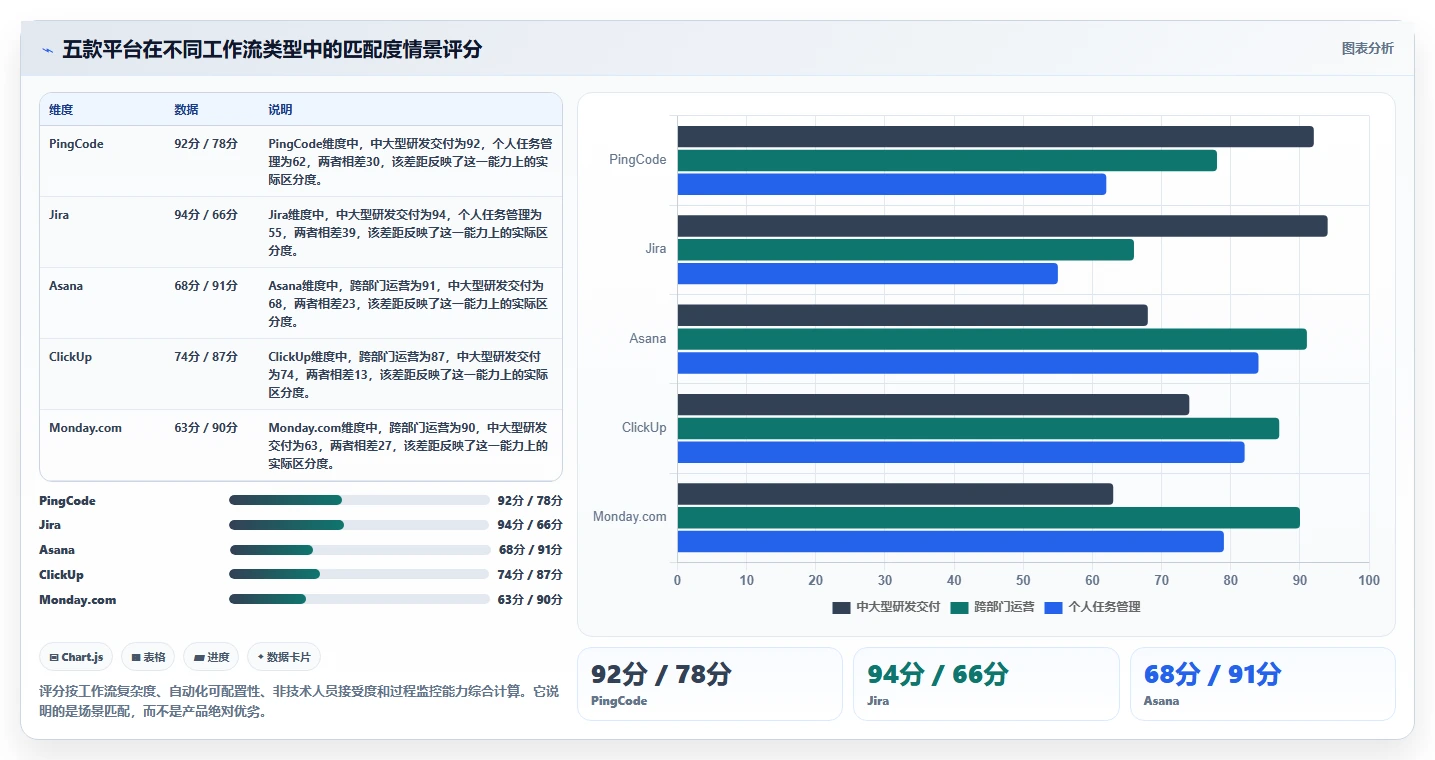Click the Monday.com table row name
The height and width of the screenshot is (760, 1435).
[85, 428]
